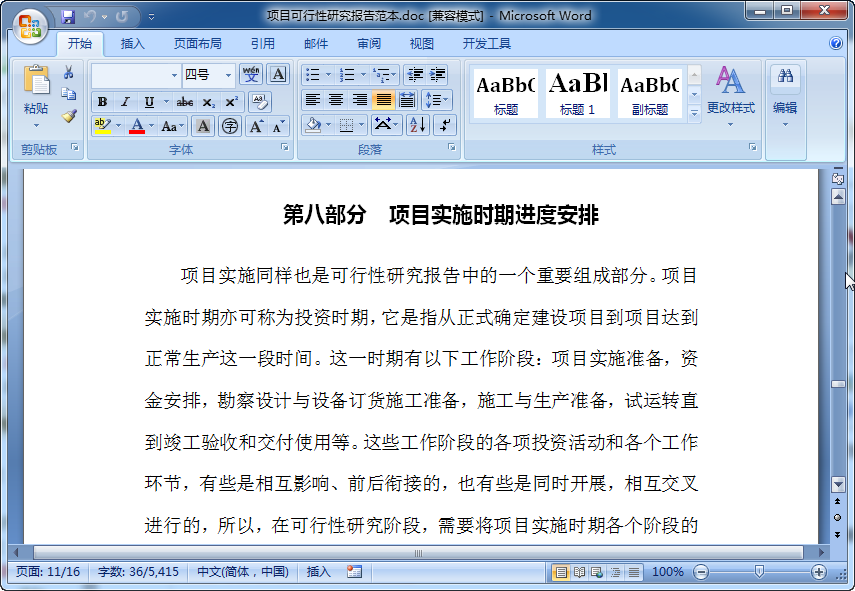Align the paragraph to the right
The width and height of the screenshot is (855, 591).
coord(359,99)
